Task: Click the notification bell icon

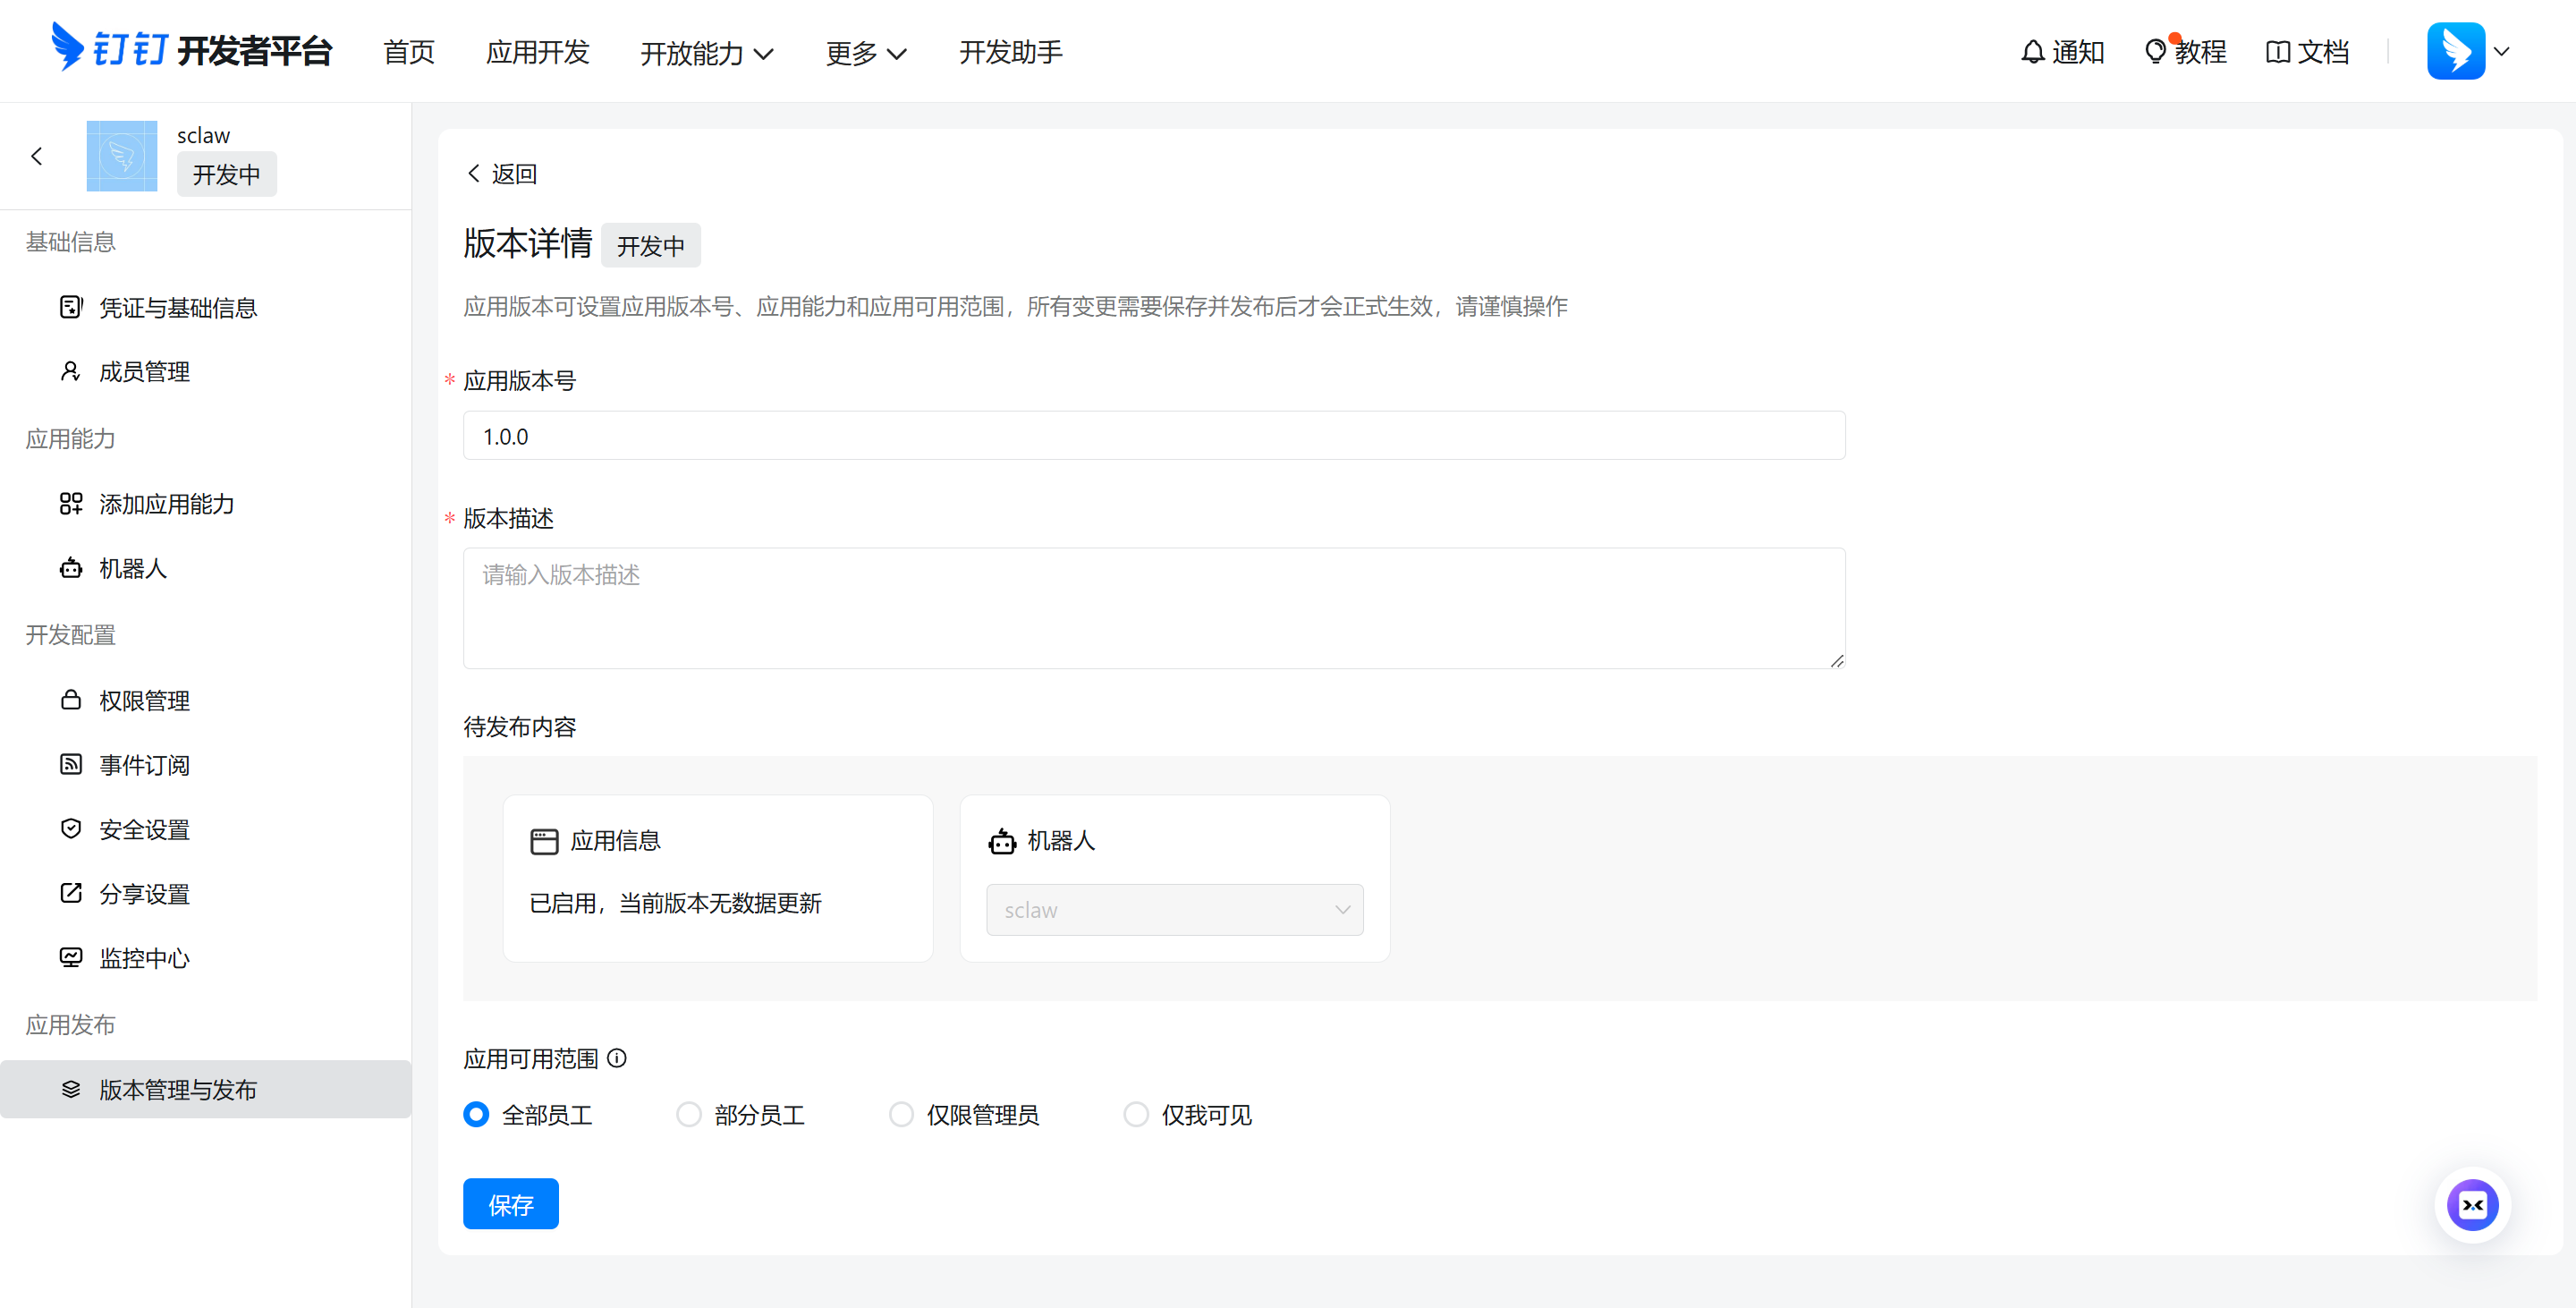Action: click(2032, 52)
